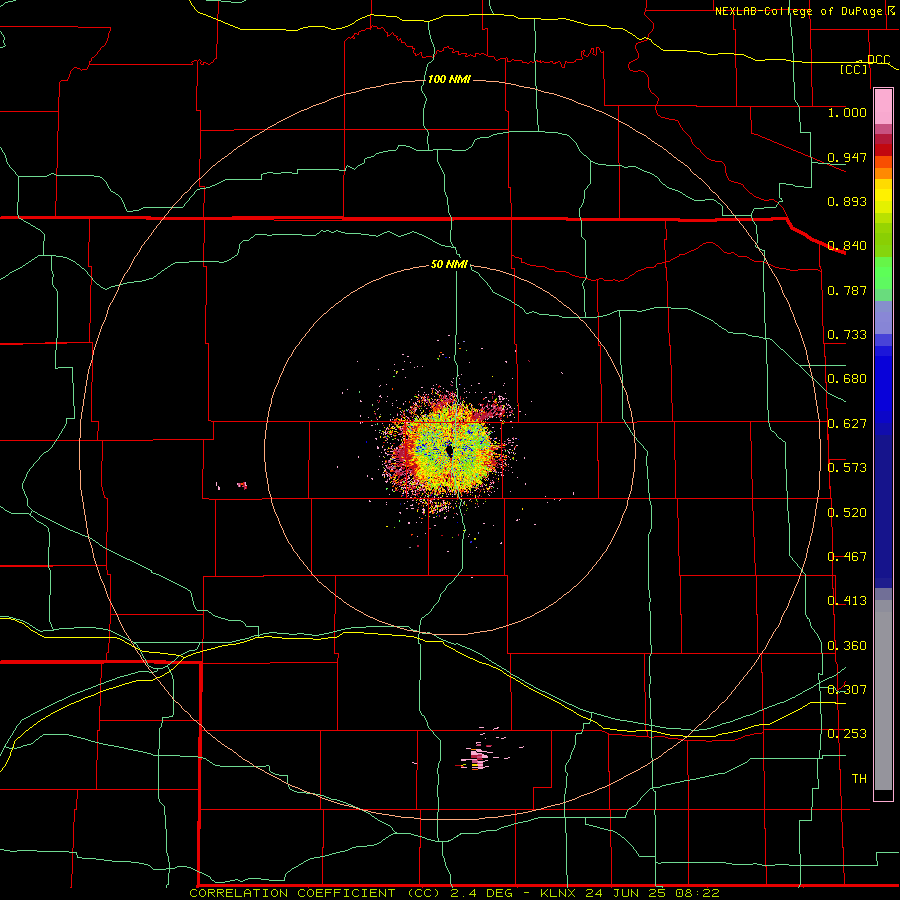This screenshot has height=900, width=900.
Task: Click the 24 JUN 25 08:22 timestamp
Action: click(652, 893)
